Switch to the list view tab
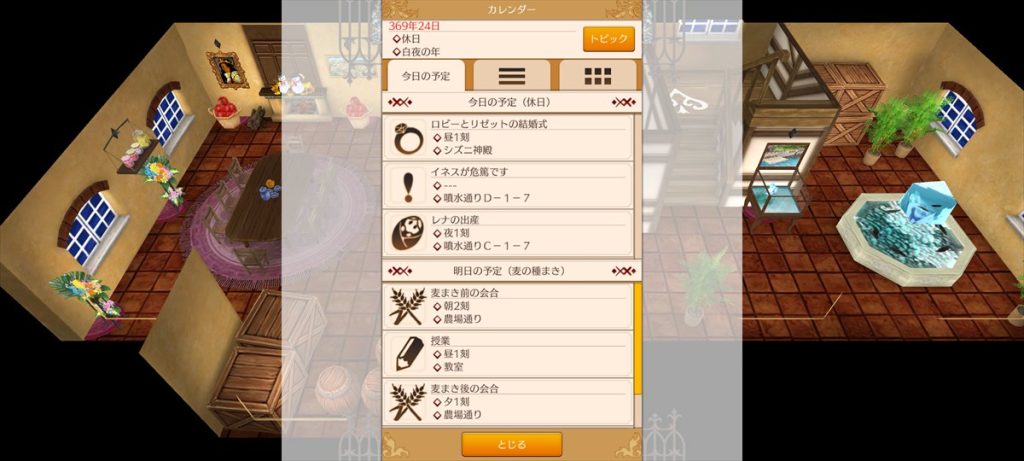 point(512,76)
